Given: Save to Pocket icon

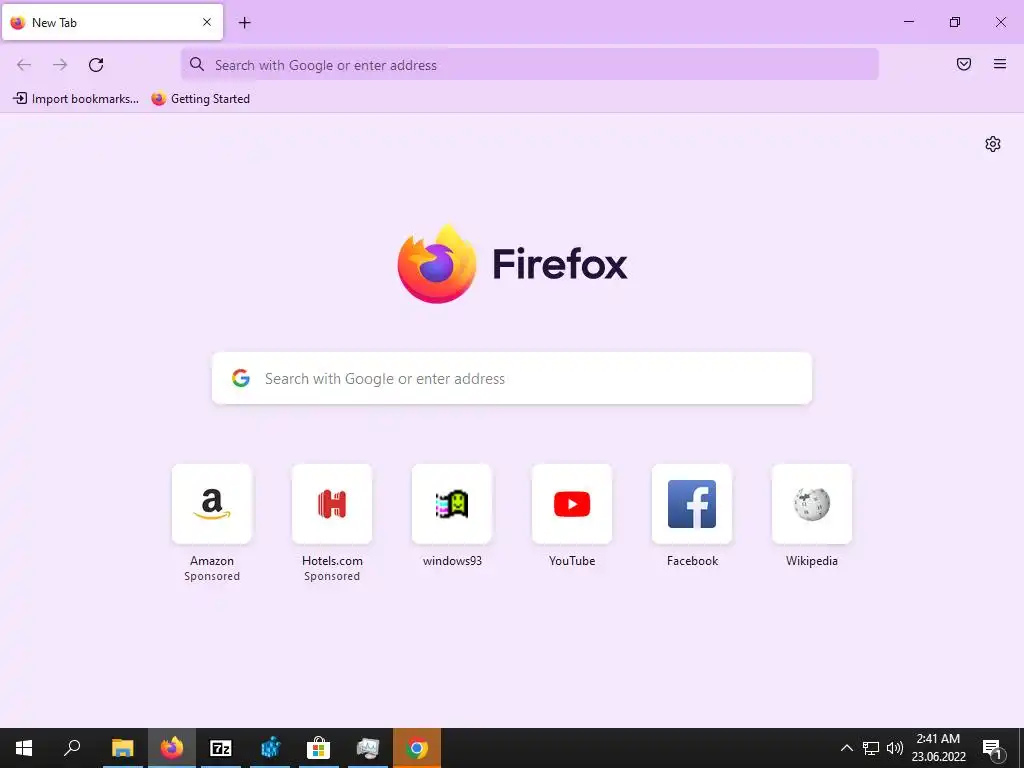Looking at the screenshot, I should [x=964, y=64].
